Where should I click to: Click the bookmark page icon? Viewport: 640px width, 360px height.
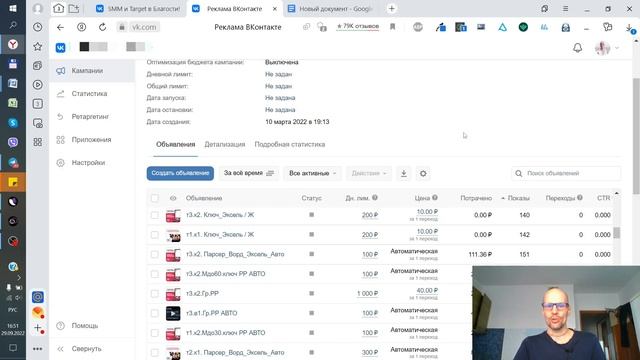pos(392,27)
